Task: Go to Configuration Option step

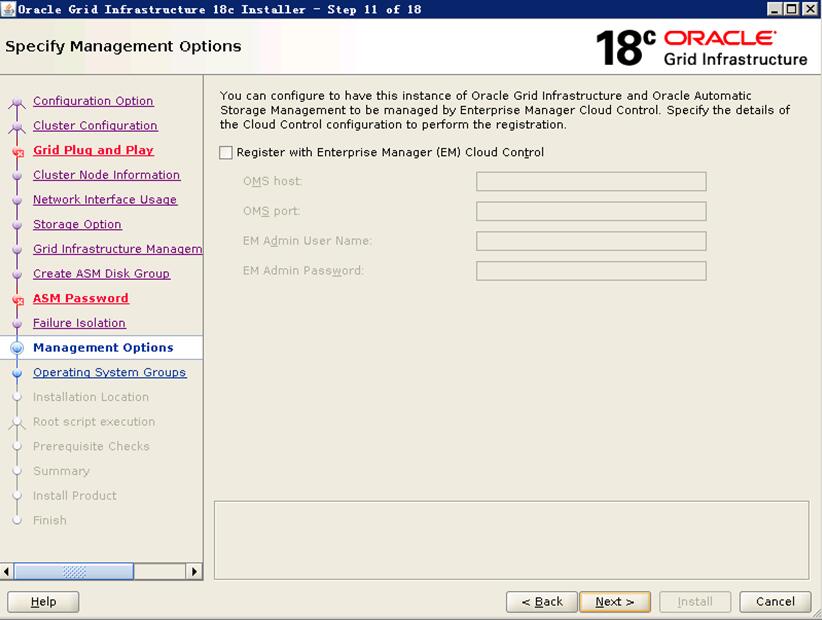Action: tap(93, 101)
